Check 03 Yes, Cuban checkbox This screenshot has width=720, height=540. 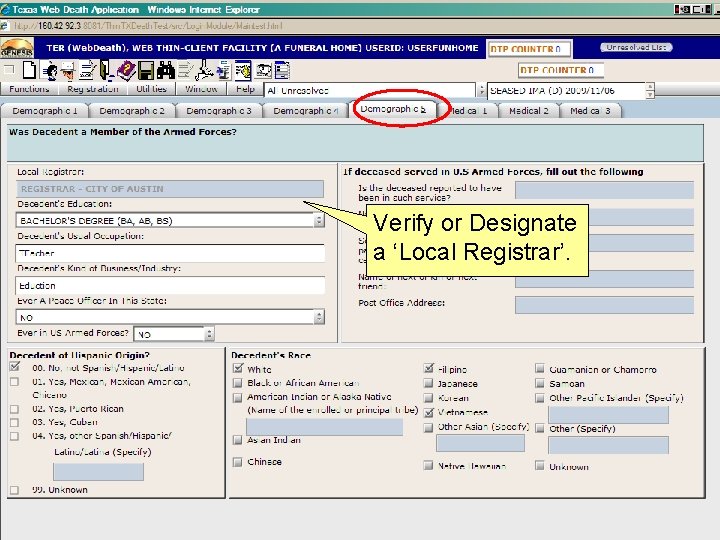click(x=15, y=422)
